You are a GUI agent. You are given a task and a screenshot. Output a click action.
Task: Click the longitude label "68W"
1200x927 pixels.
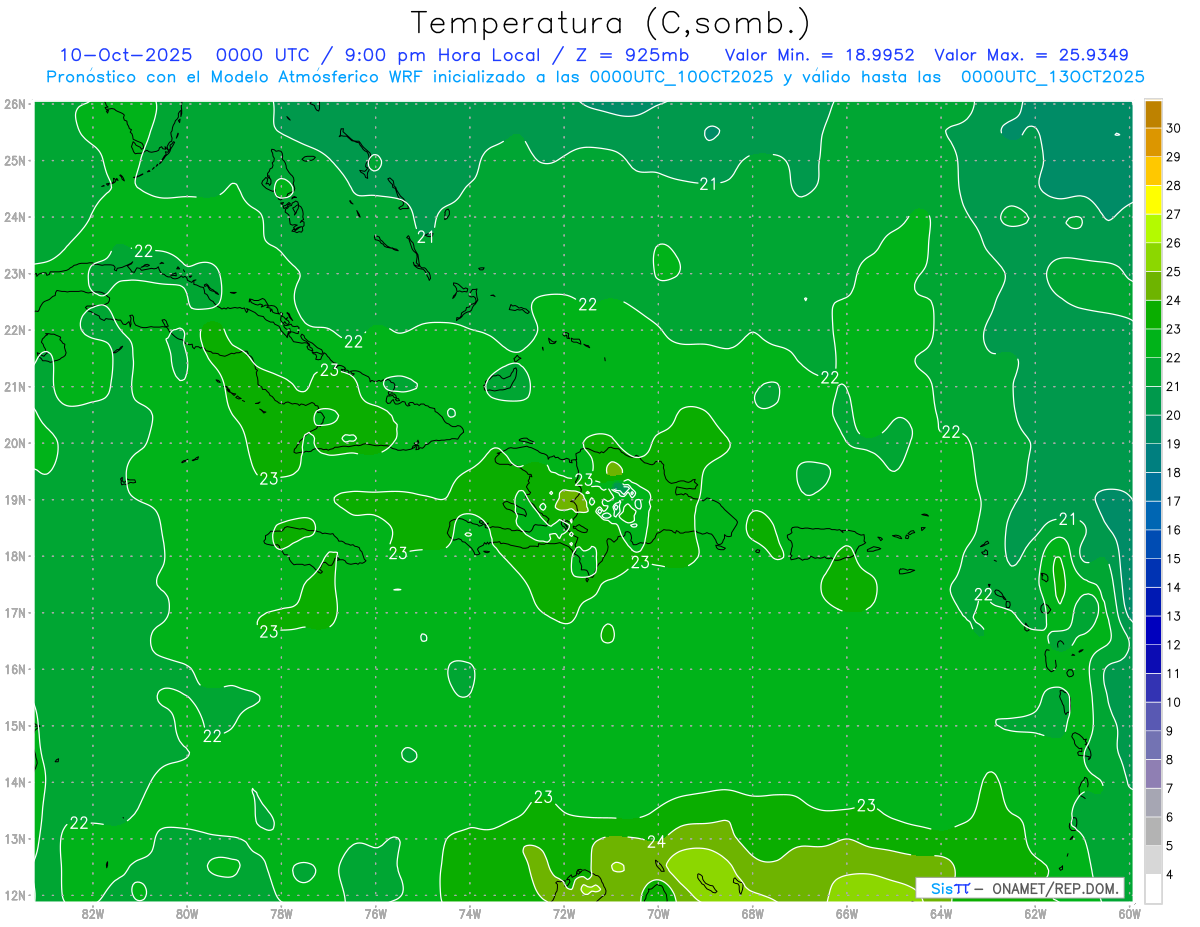pyautogui.click(x=753, y=912)
